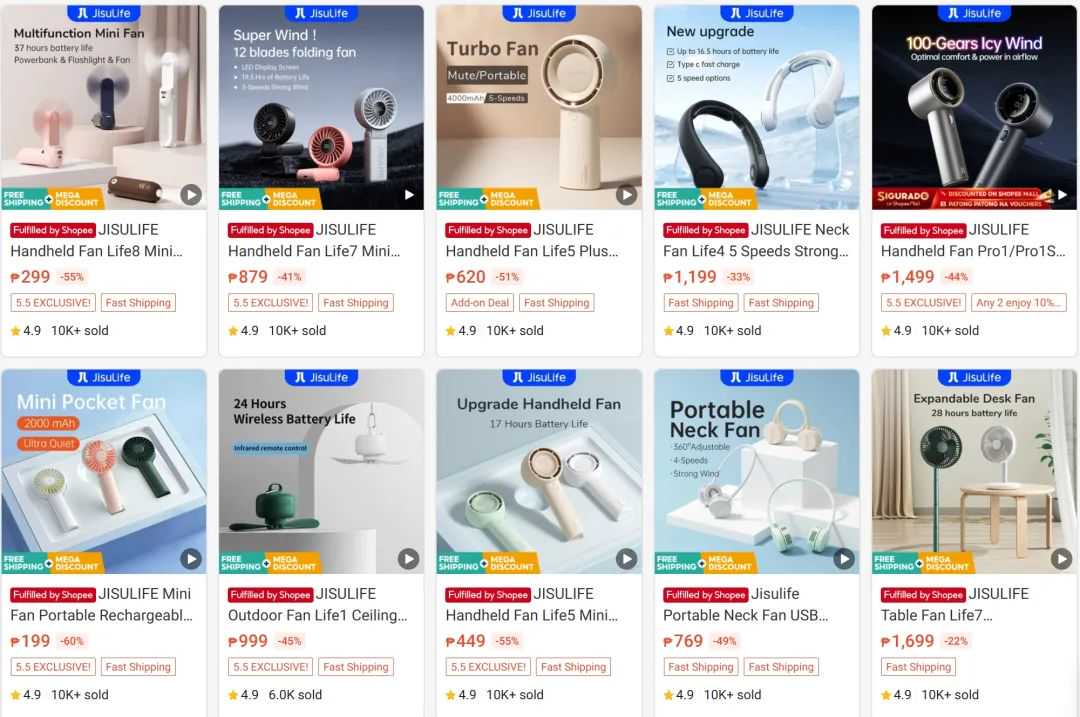Click Any 2 enjoy 10% tag
1080x717 pixels.
point(1019,302)
